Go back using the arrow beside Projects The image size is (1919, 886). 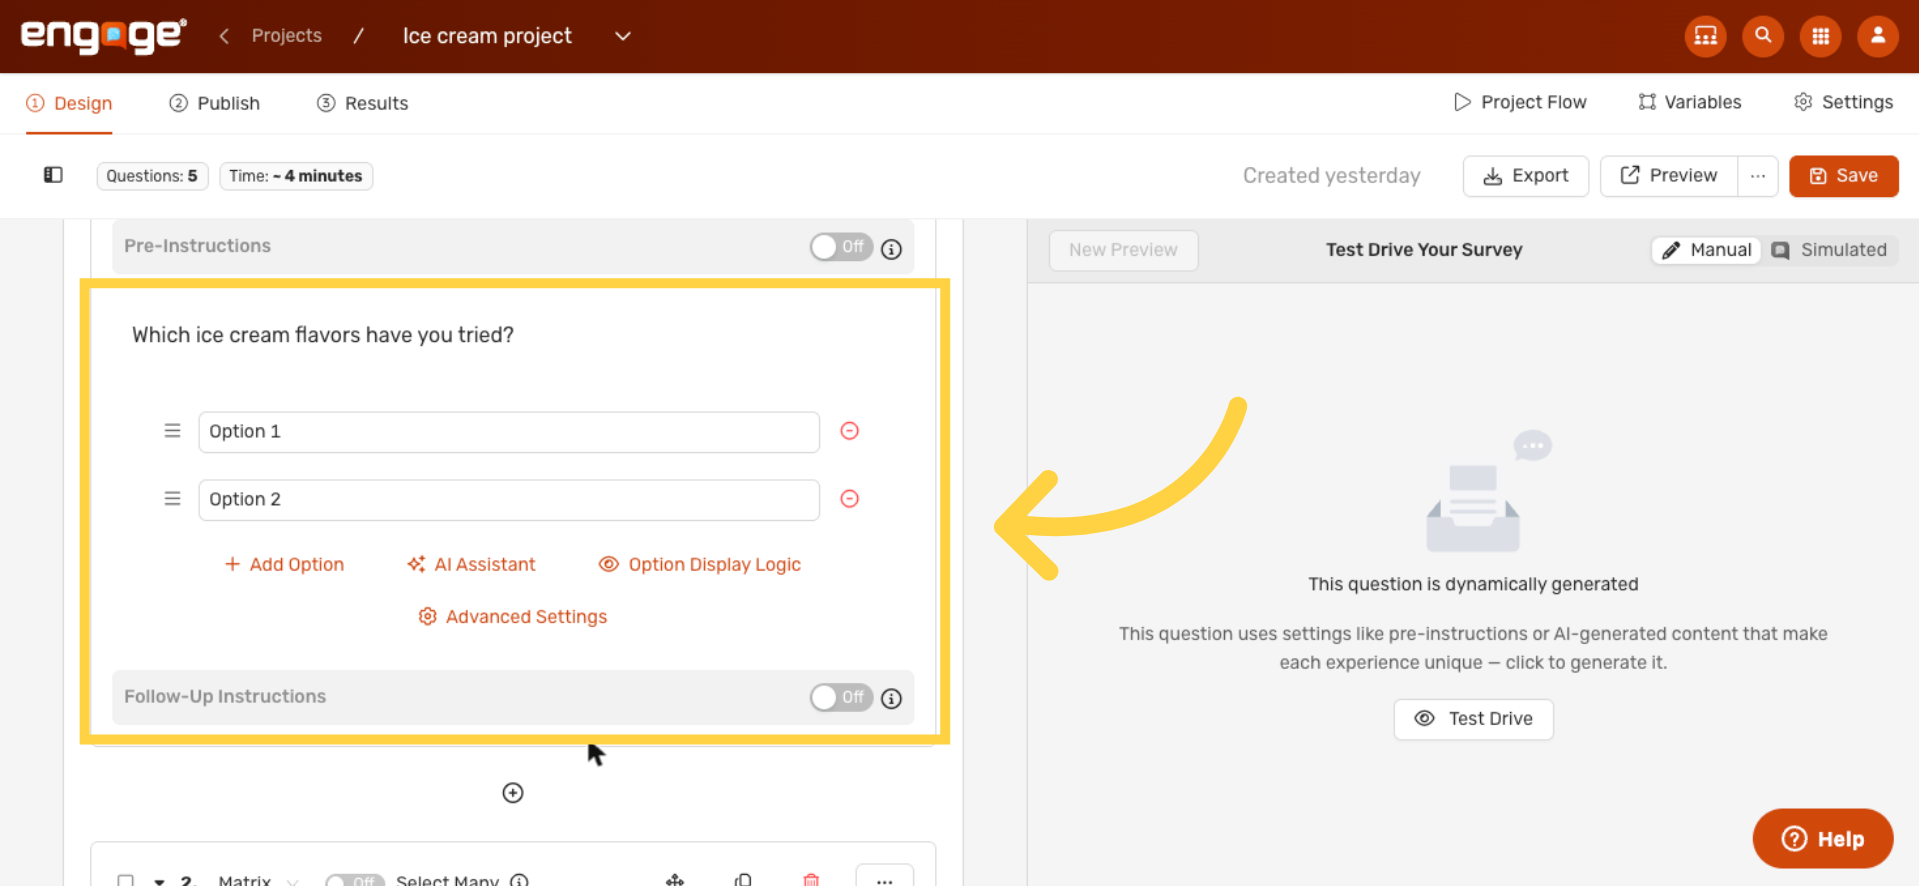[224, 36]
